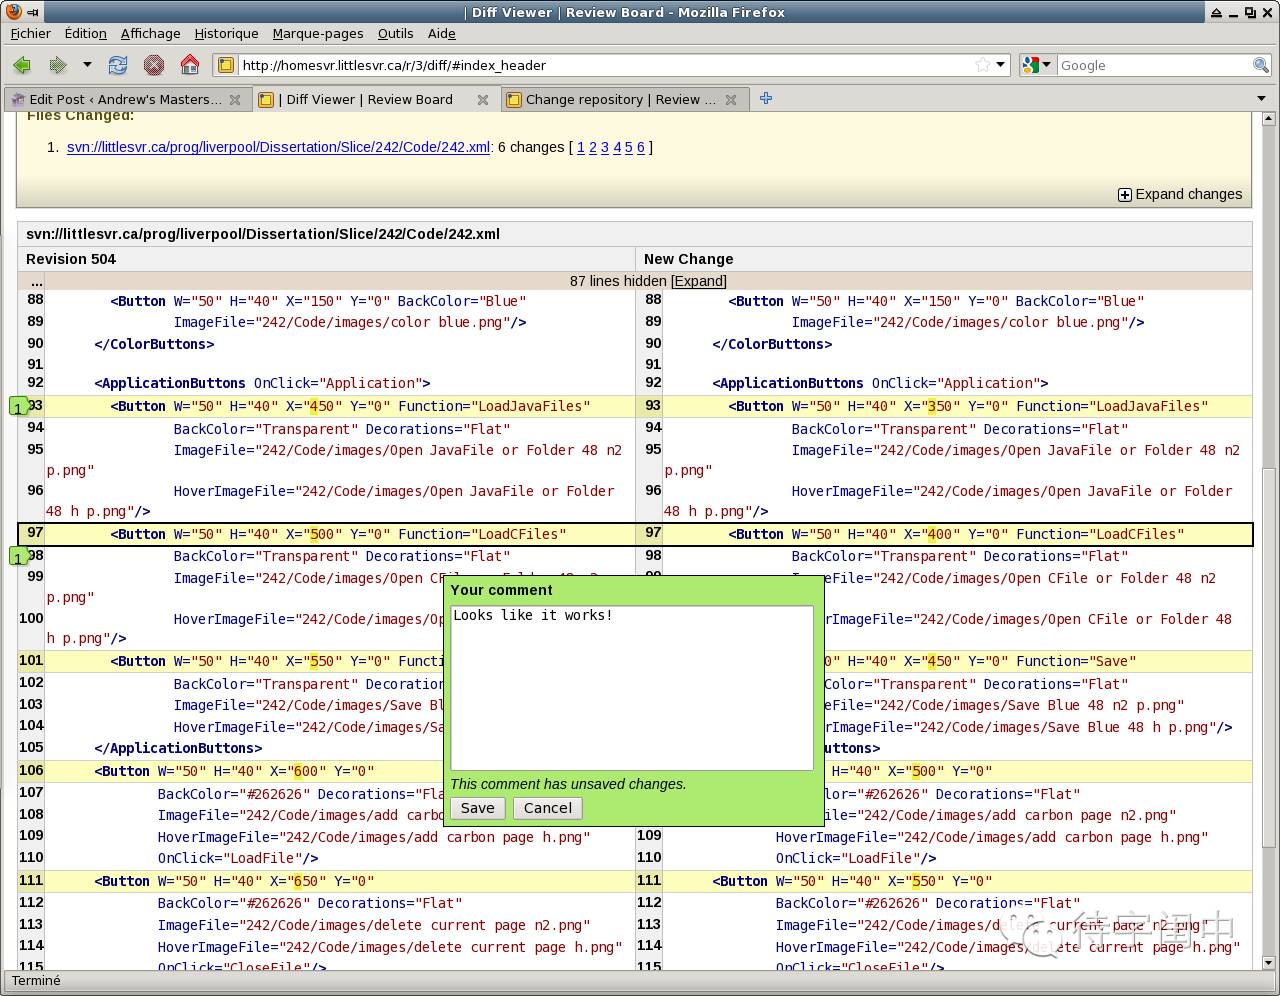Click the 'Your comment' dialog title
1280x996 pixels.
502,590
